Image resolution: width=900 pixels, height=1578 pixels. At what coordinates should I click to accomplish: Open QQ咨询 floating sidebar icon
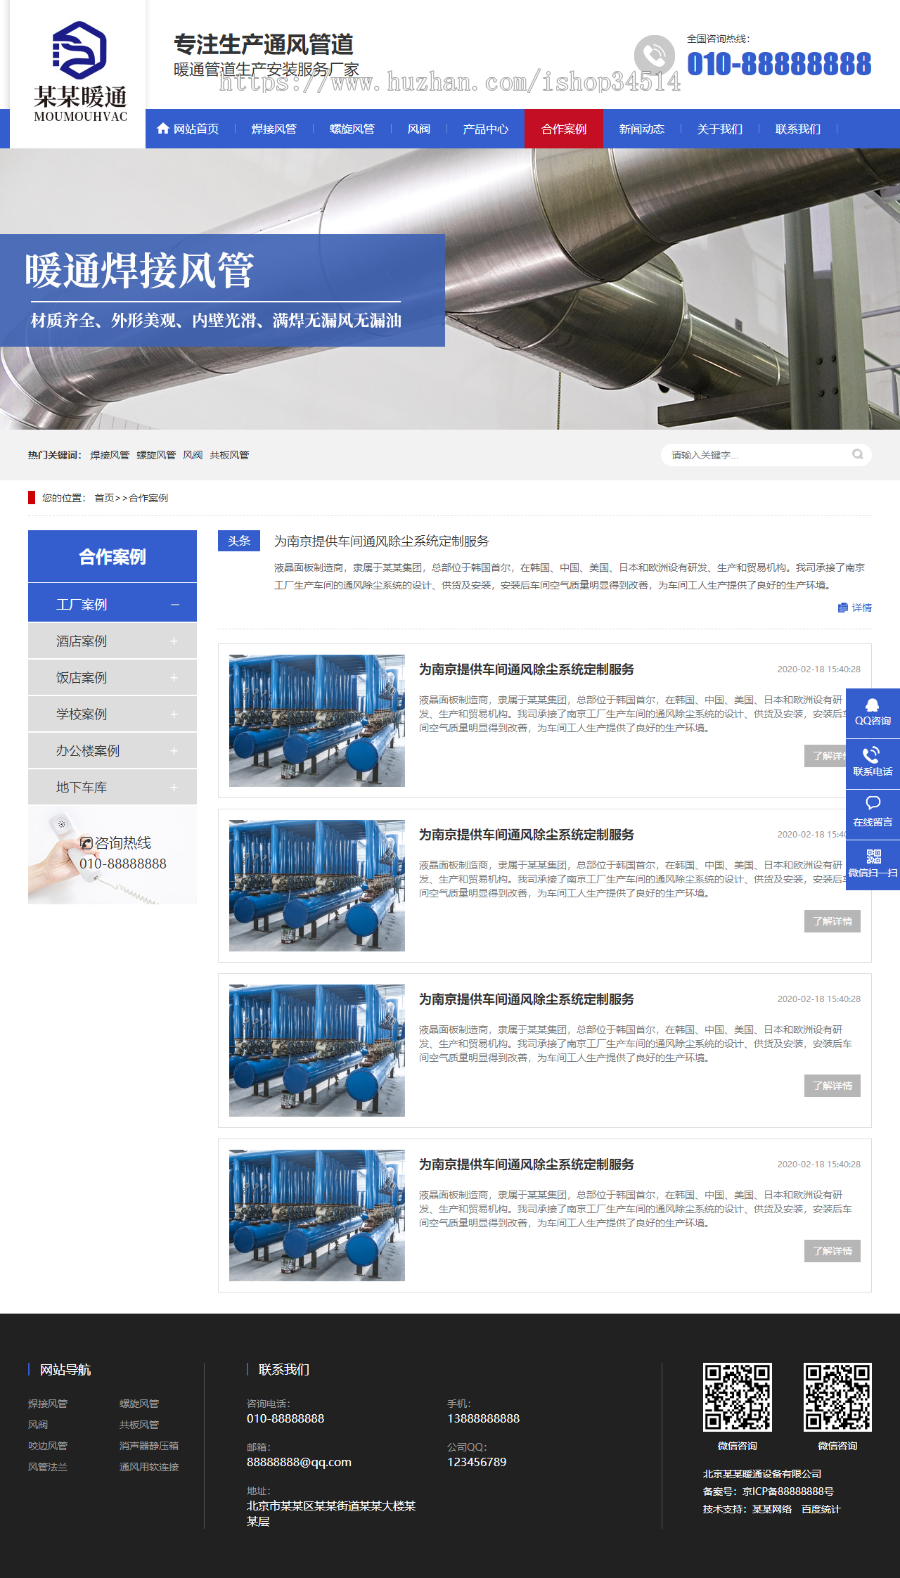(x=873, y=712)
